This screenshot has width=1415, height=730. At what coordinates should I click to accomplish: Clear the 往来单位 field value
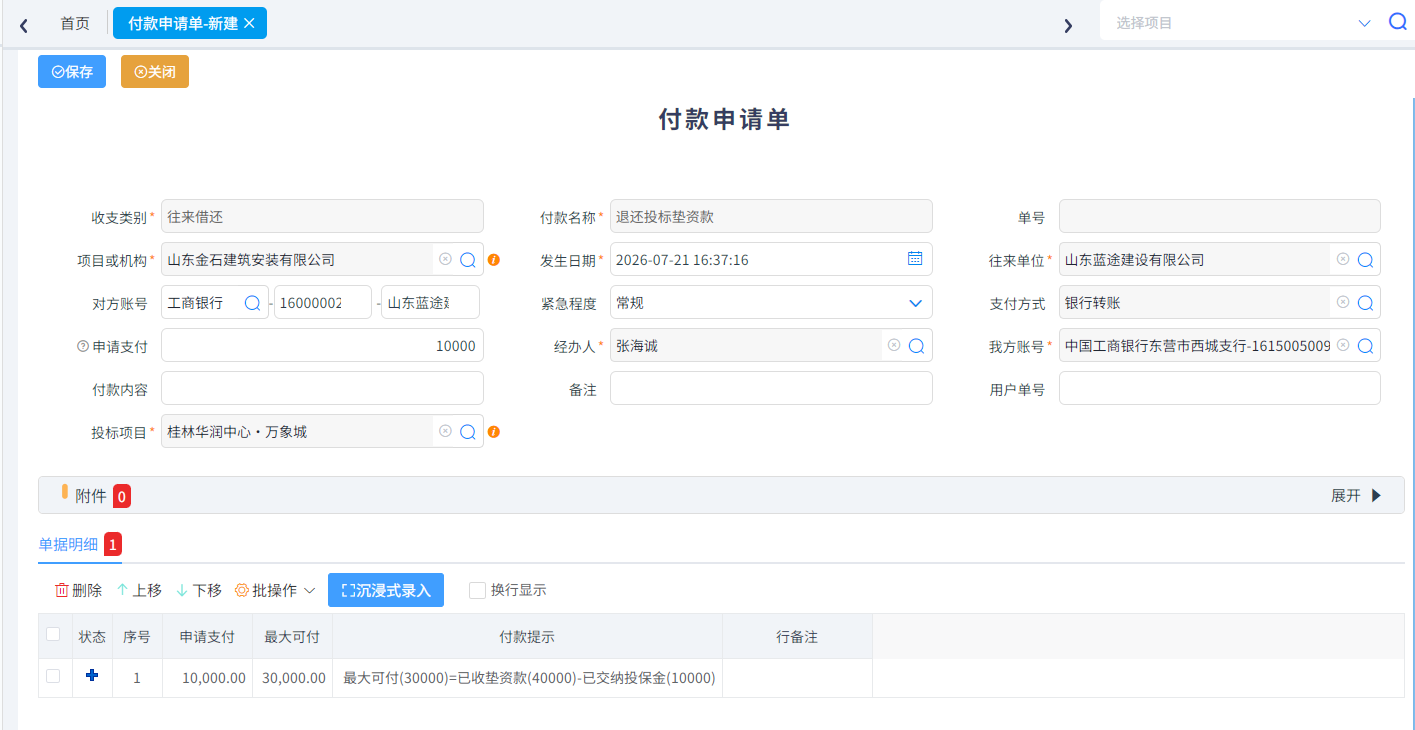[1343, 259]
